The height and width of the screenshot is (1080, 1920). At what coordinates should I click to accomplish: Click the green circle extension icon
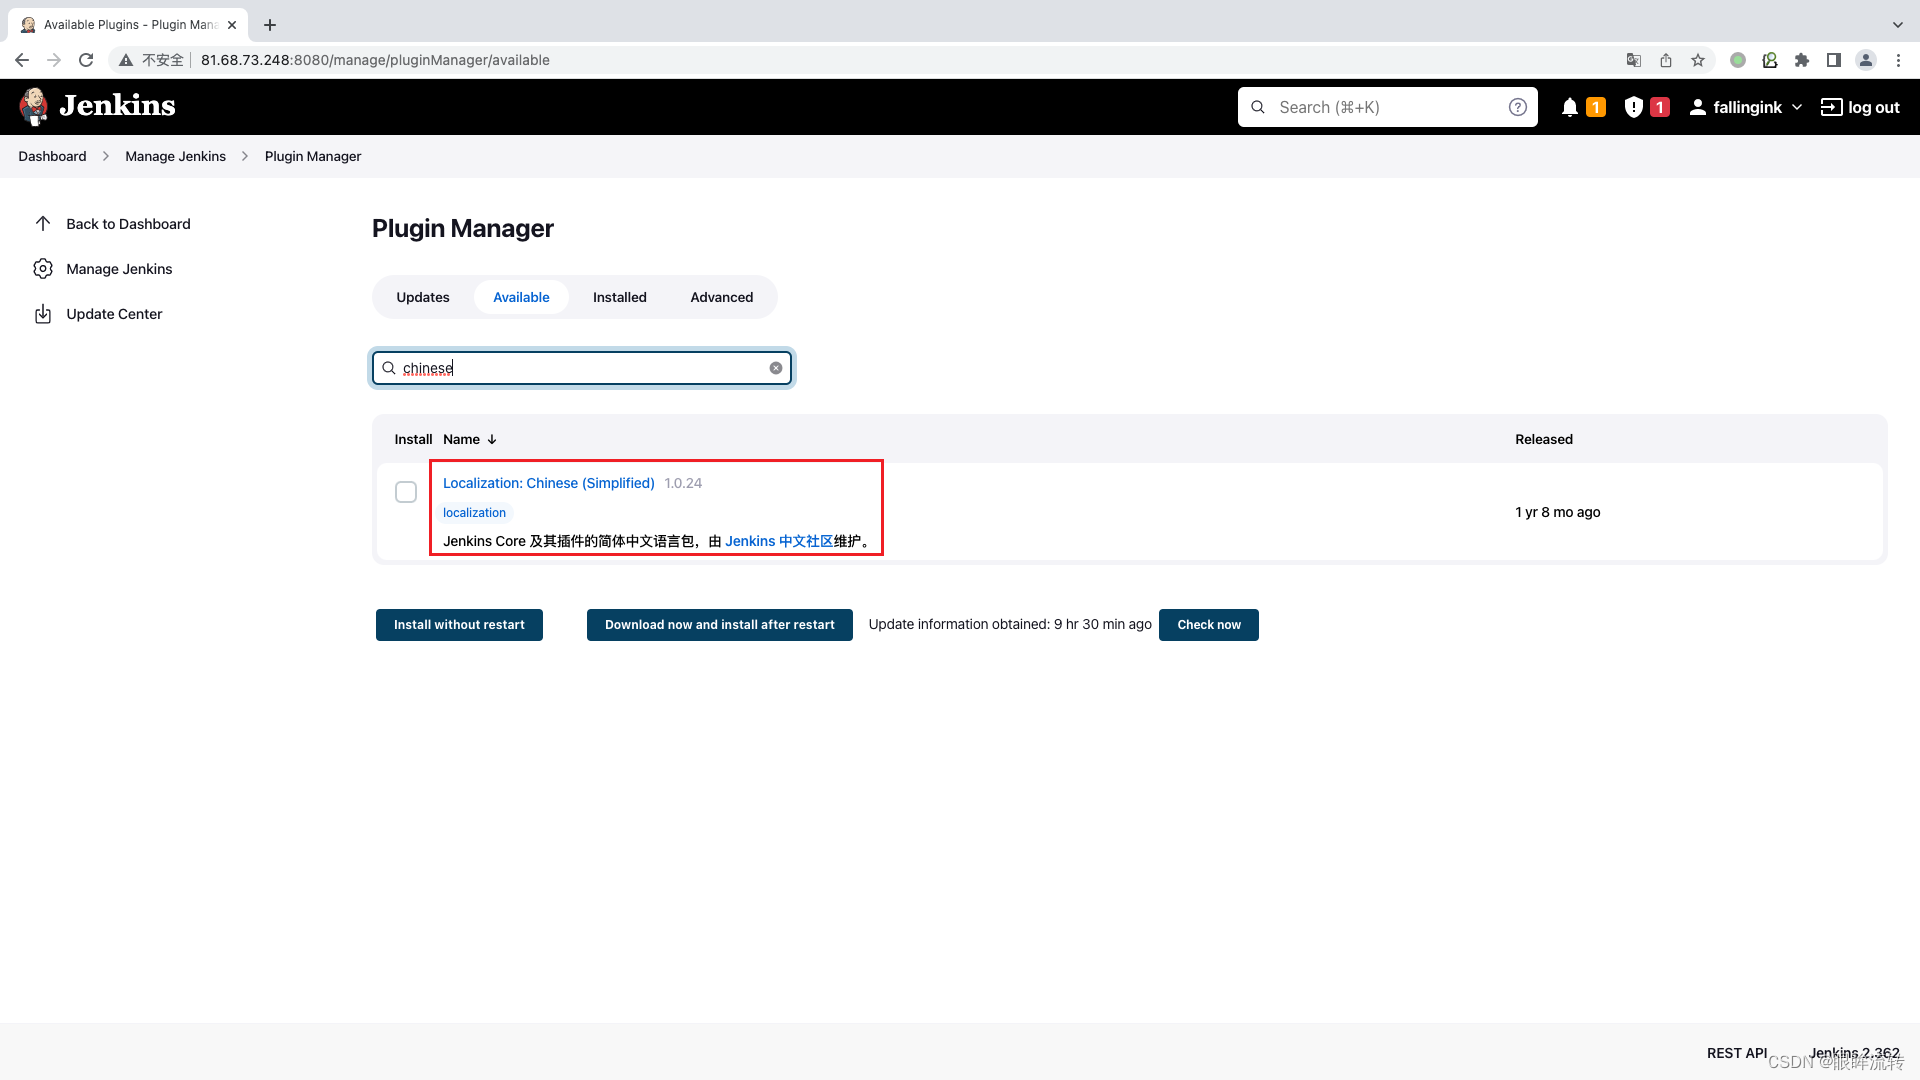1738,60
